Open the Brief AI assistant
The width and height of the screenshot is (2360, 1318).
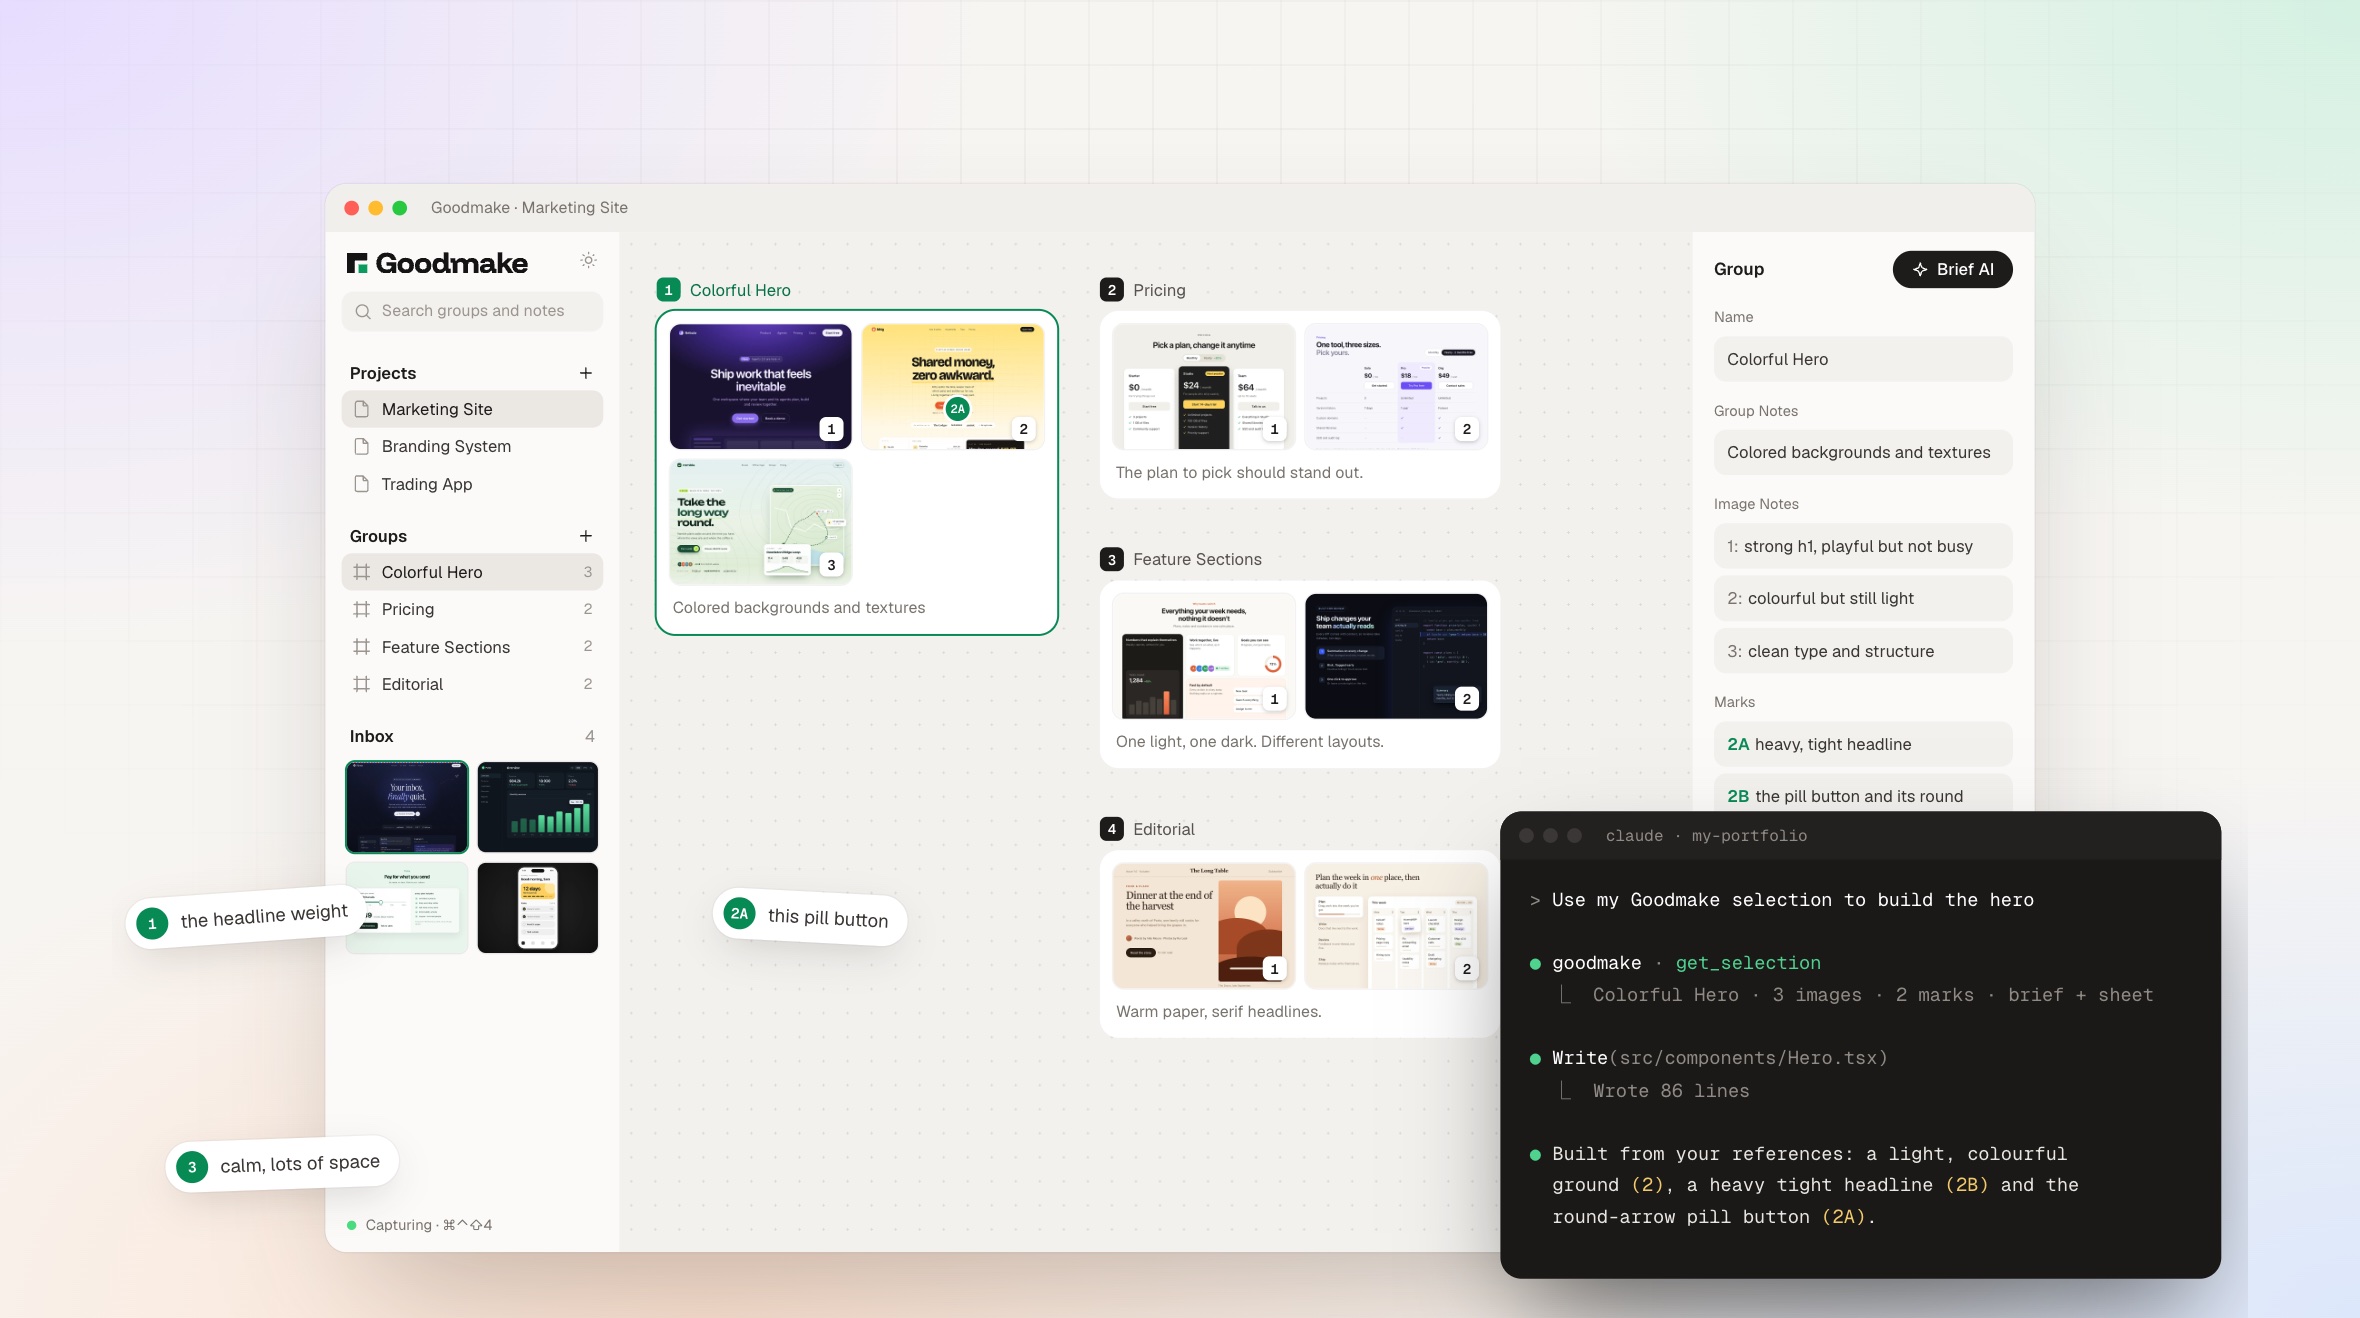point(1952,269)
